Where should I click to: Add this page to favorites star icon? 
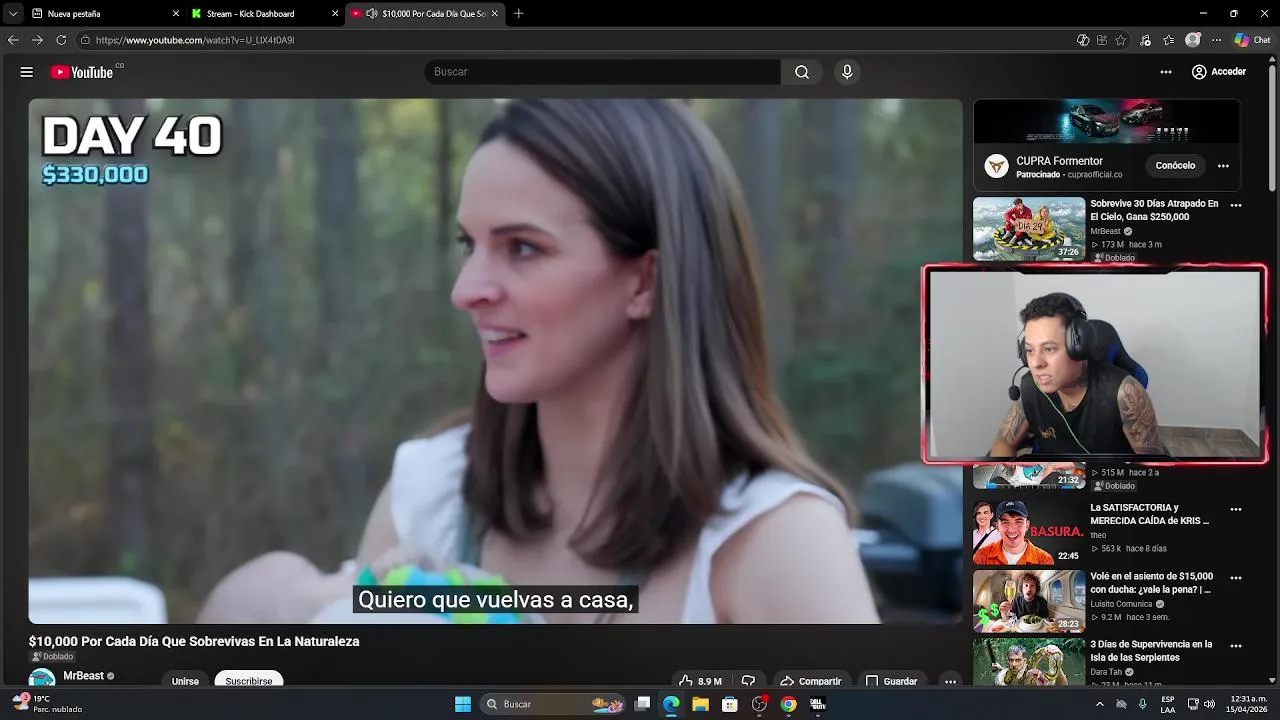click(1121, 40)
